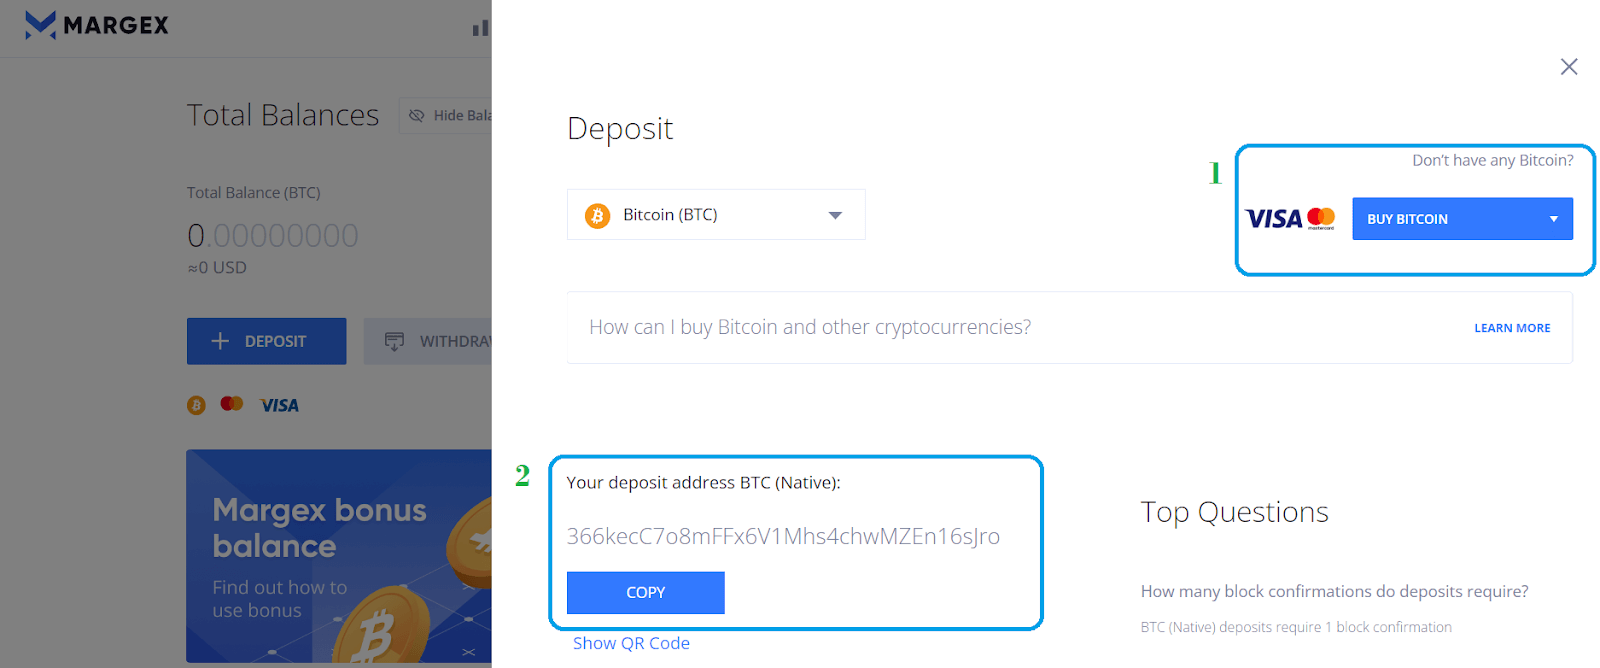The image size is (1600, 668).
Task: Click the Mastercard icon under Deposit button
Action: pos(232,404)
